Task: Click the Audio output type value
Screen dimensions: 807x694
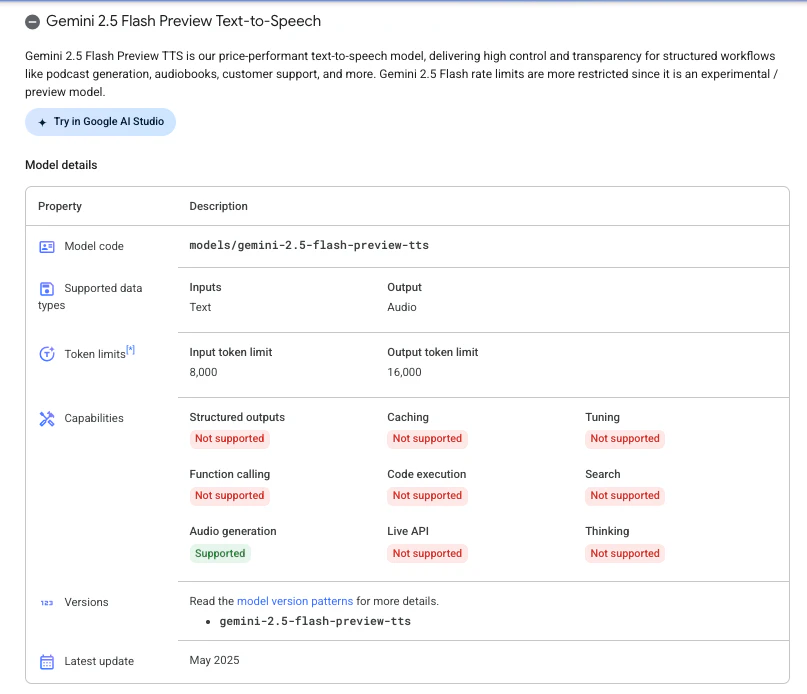Action: (x=402, y=307)
